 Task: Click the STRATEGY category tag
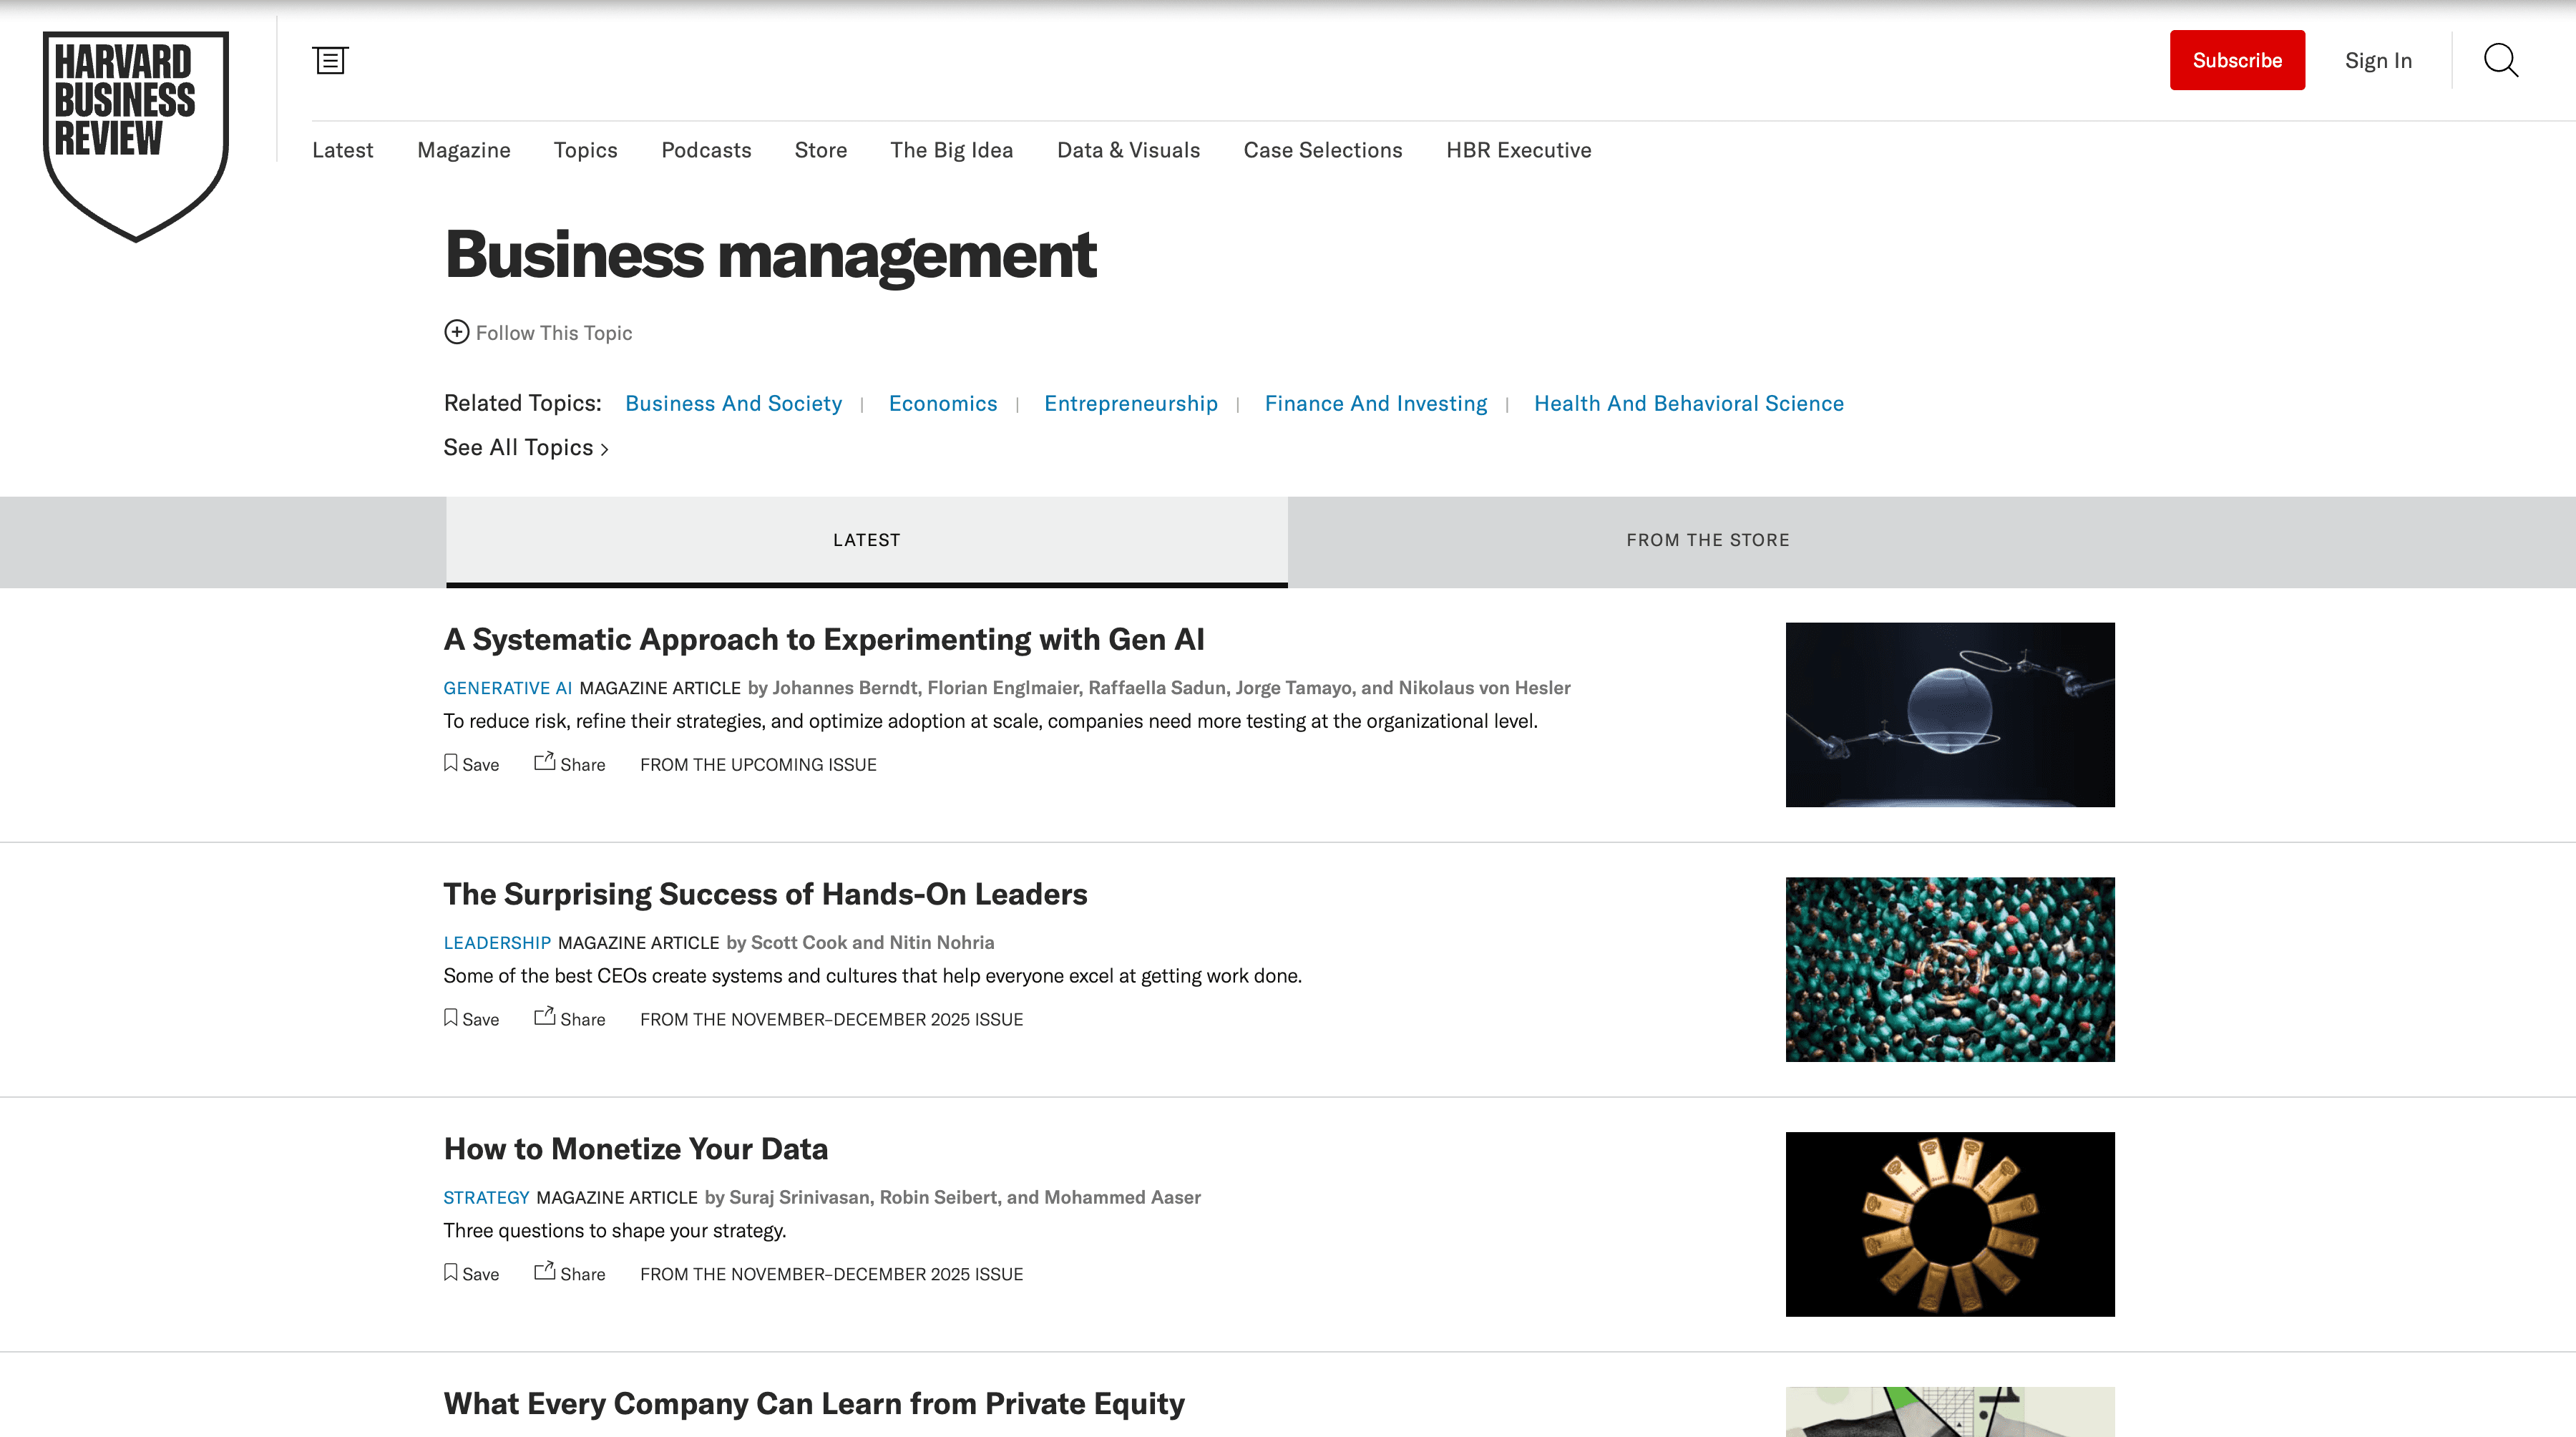point(486,1198)
